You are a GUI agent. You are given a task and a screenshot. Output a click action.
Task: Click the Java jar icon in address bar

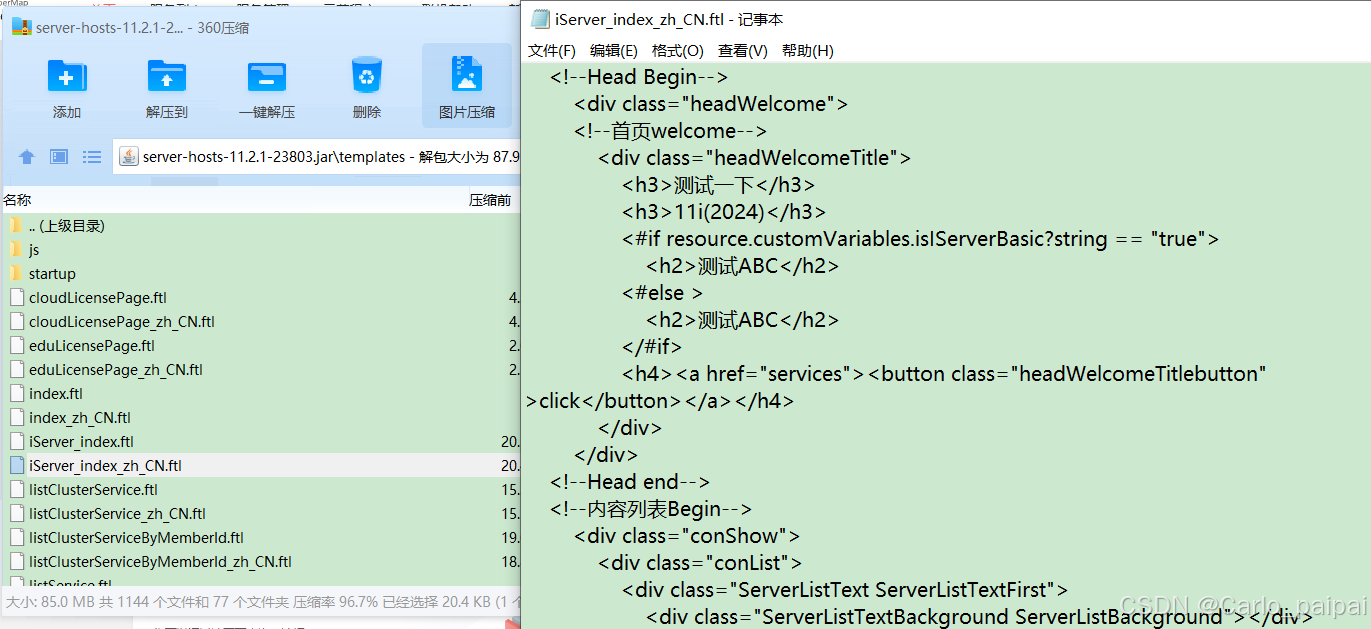click(x=128, y=156)
